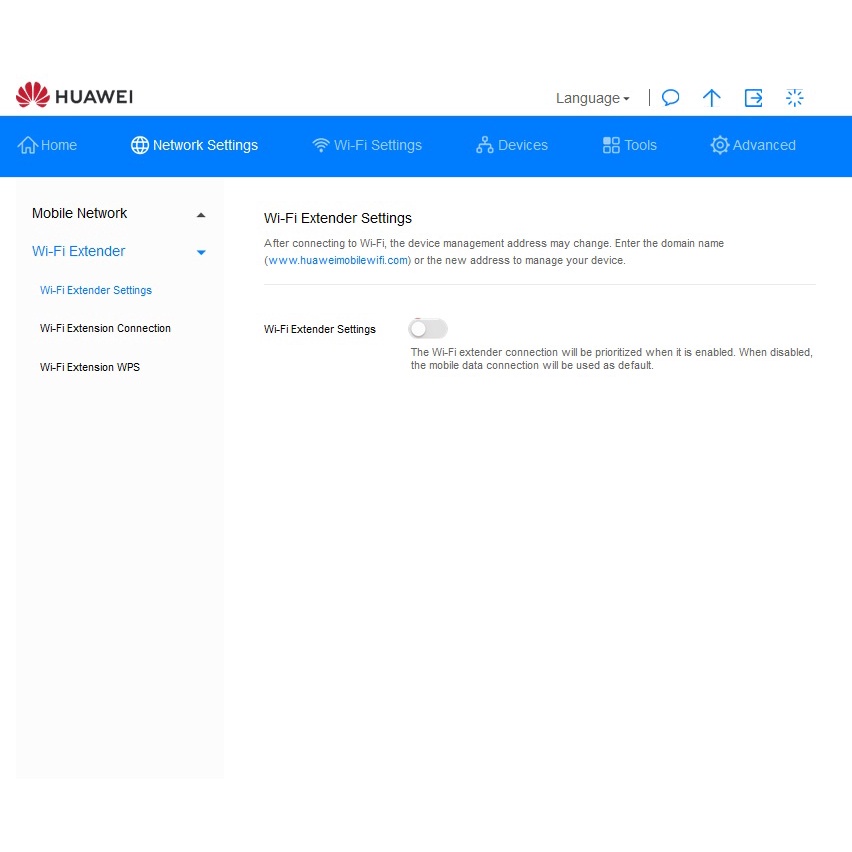
Task: Select Wi-Fi Extender Settings sidebar item
Action: 96,290
